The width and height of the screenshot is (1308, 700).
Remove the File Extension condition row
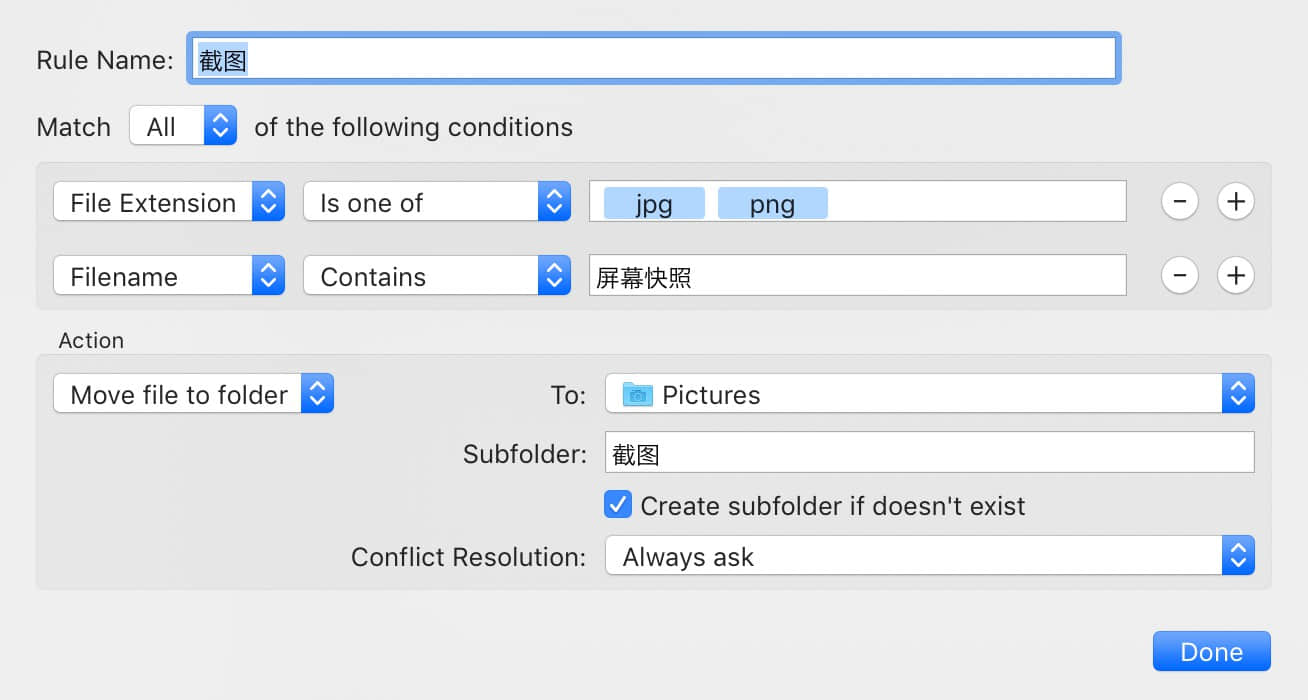1180,201
